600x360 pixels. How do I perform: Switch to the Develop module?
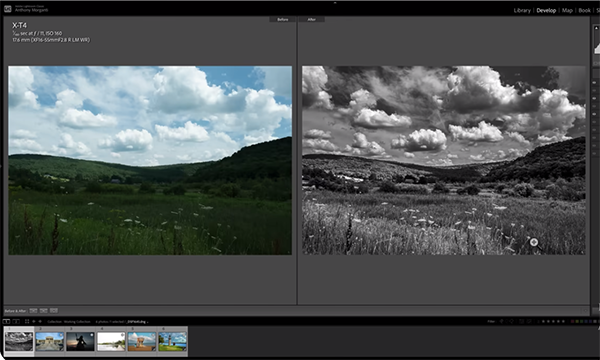tap(546, 10)
